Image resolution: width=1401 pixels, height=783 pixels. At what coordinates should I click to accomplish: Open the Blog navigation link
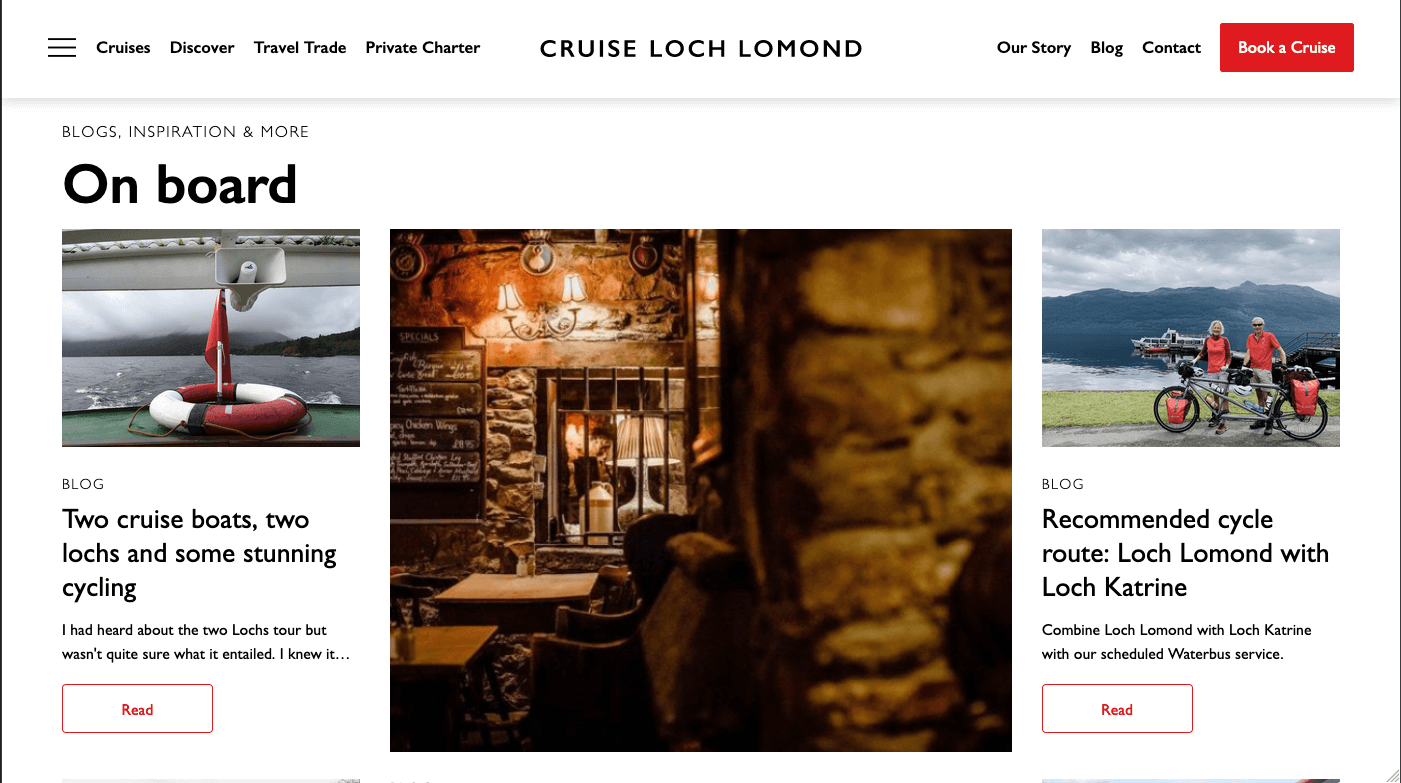coord(1107,47)
